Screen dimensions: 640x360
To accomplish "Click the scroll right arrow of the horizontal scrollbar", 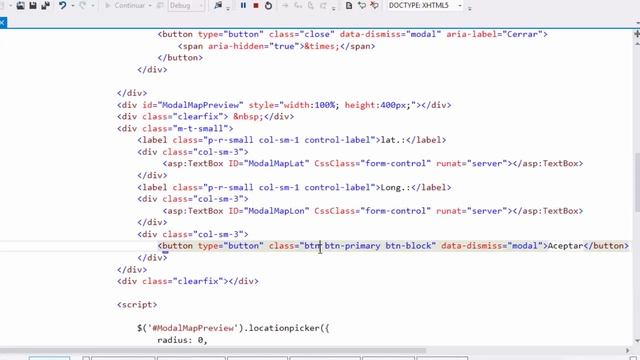I will (628, 351).
